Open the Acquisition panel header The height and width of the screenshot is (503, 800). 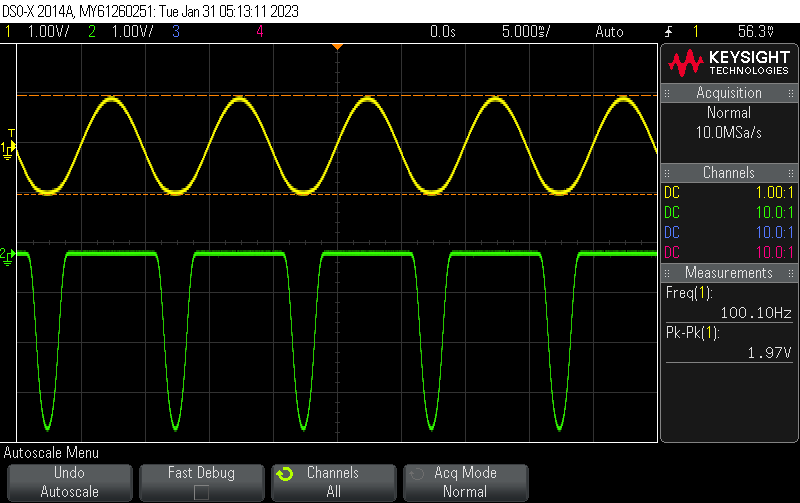[x=729, y=93]
